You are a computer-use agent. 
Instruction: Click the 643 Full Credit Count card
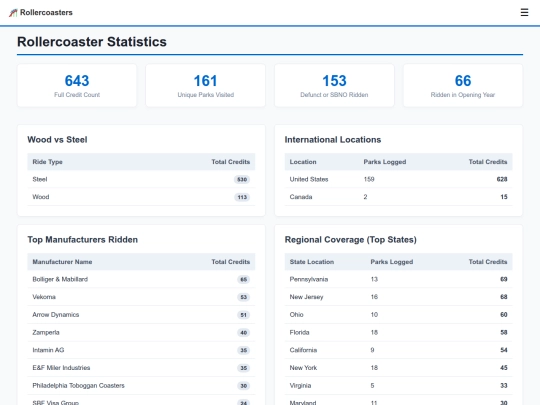tap(77, 85)
